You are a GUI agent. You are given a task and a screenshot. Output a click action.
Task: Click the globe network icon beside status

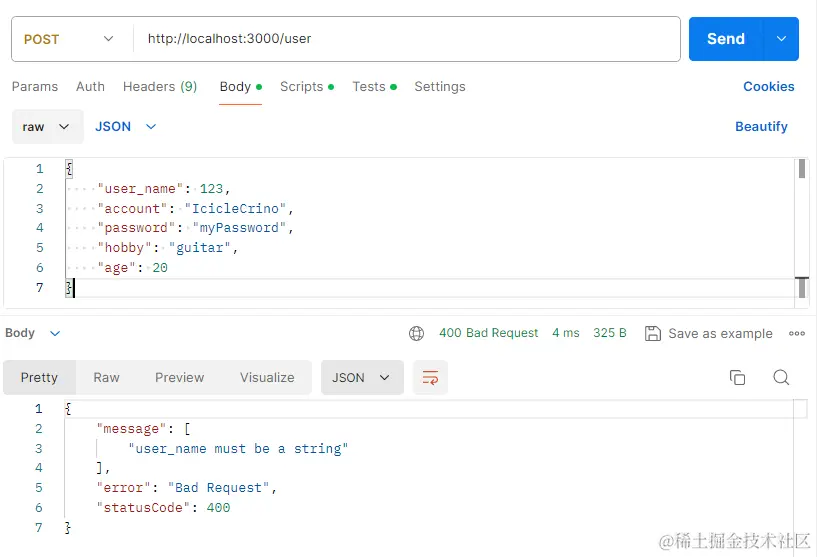416,333
